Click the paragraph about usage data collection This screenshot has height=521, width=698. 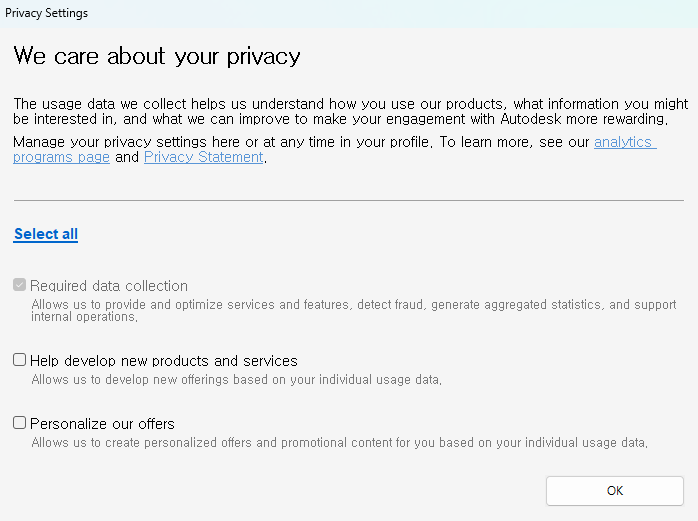click(351, 111)
